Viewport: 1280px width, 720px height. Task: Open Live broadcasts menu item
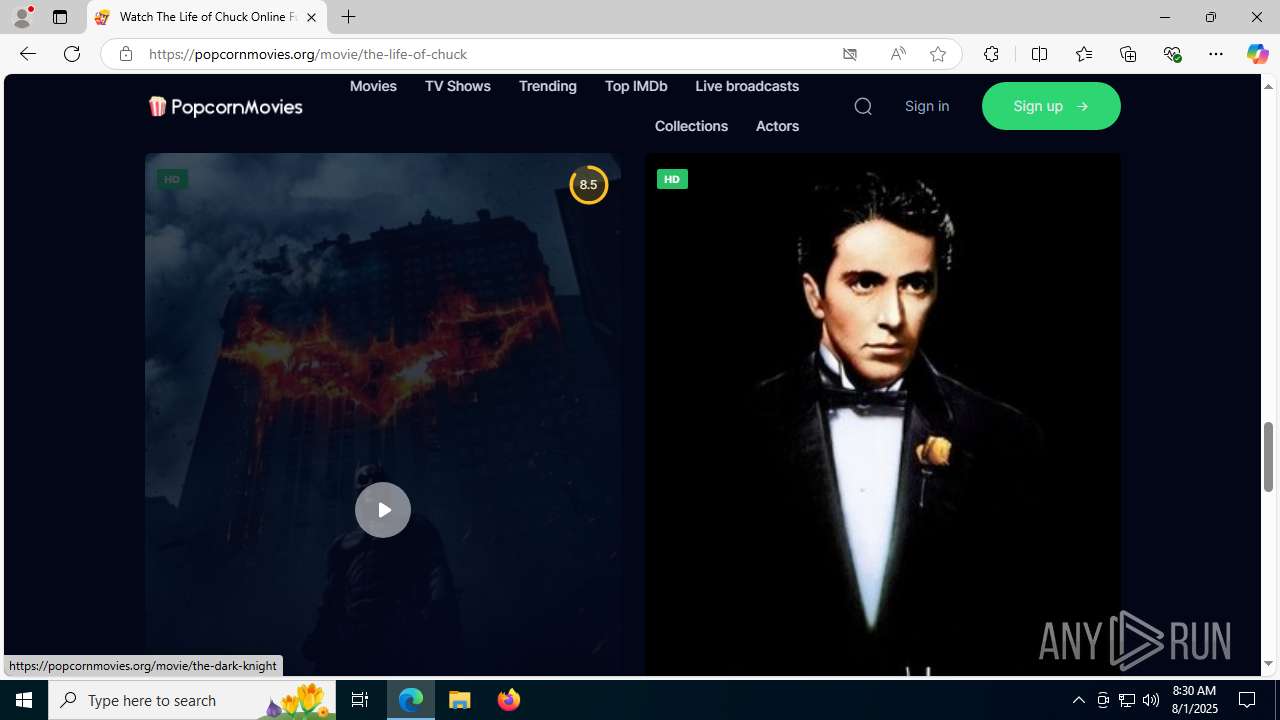(747, 86)
